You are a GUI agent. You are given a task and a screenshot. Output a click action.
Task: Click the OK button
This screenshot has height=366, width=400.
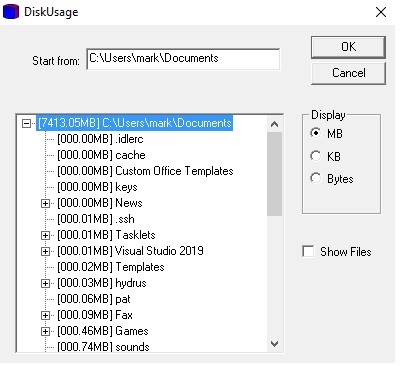pos(348,47)
